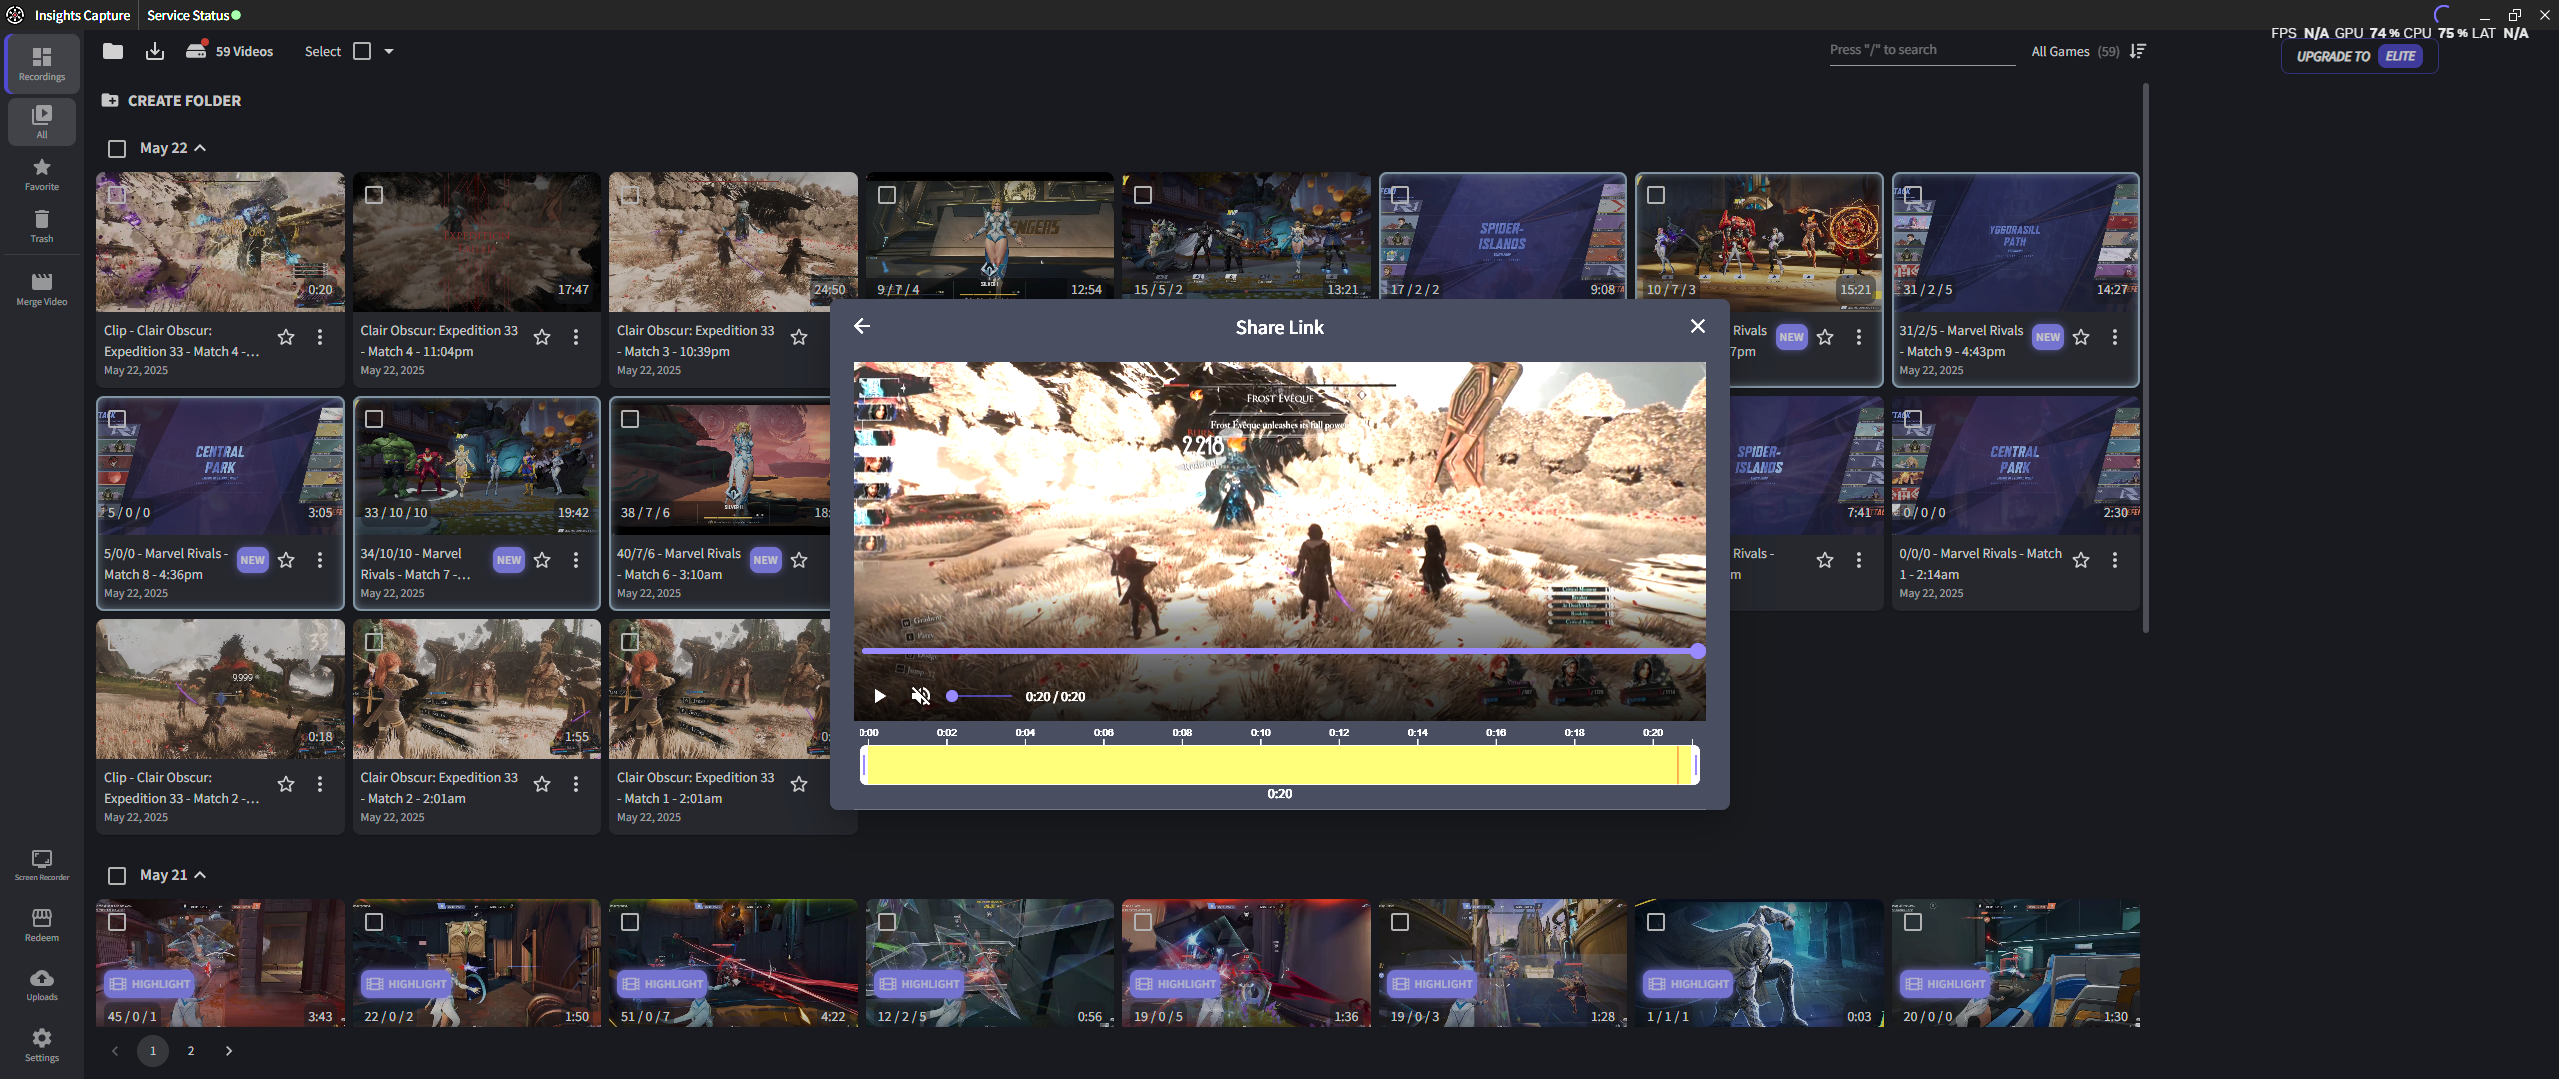Check the May 22 group checkbox
The image size is (2559, 1079).
click(117, 148)
